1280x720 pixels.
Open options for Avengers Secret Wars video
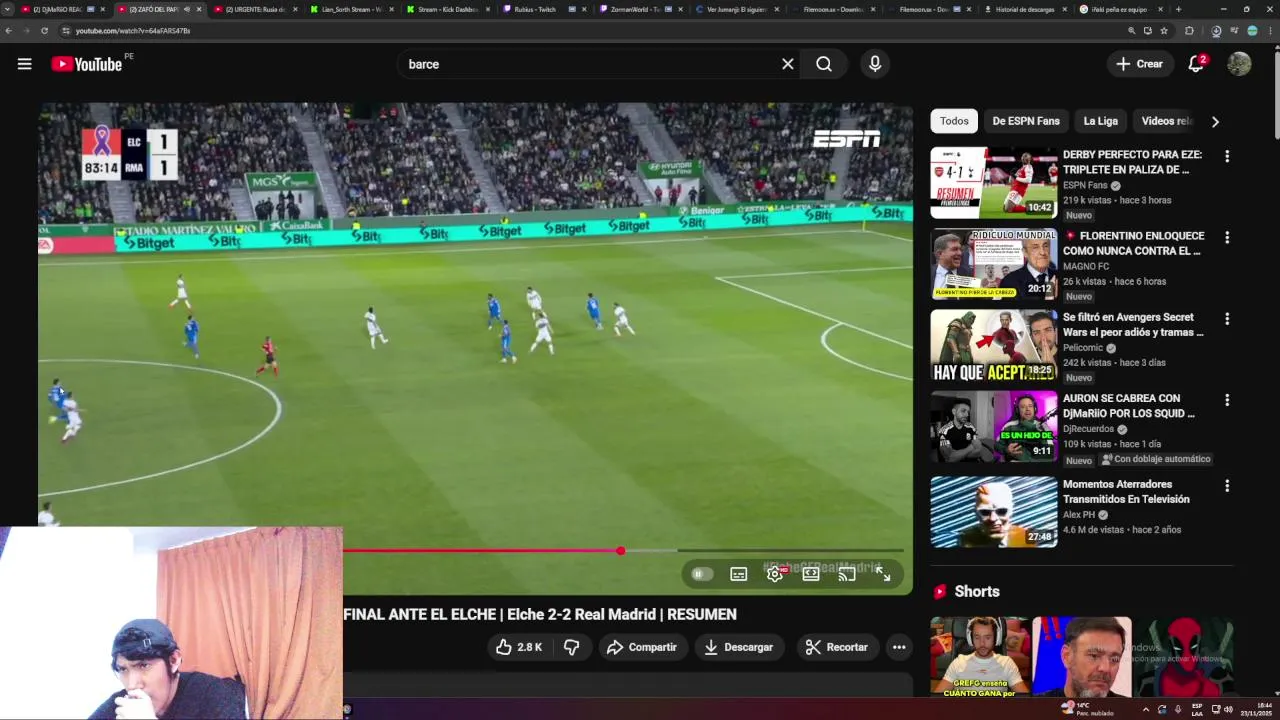pos(1227,318)
